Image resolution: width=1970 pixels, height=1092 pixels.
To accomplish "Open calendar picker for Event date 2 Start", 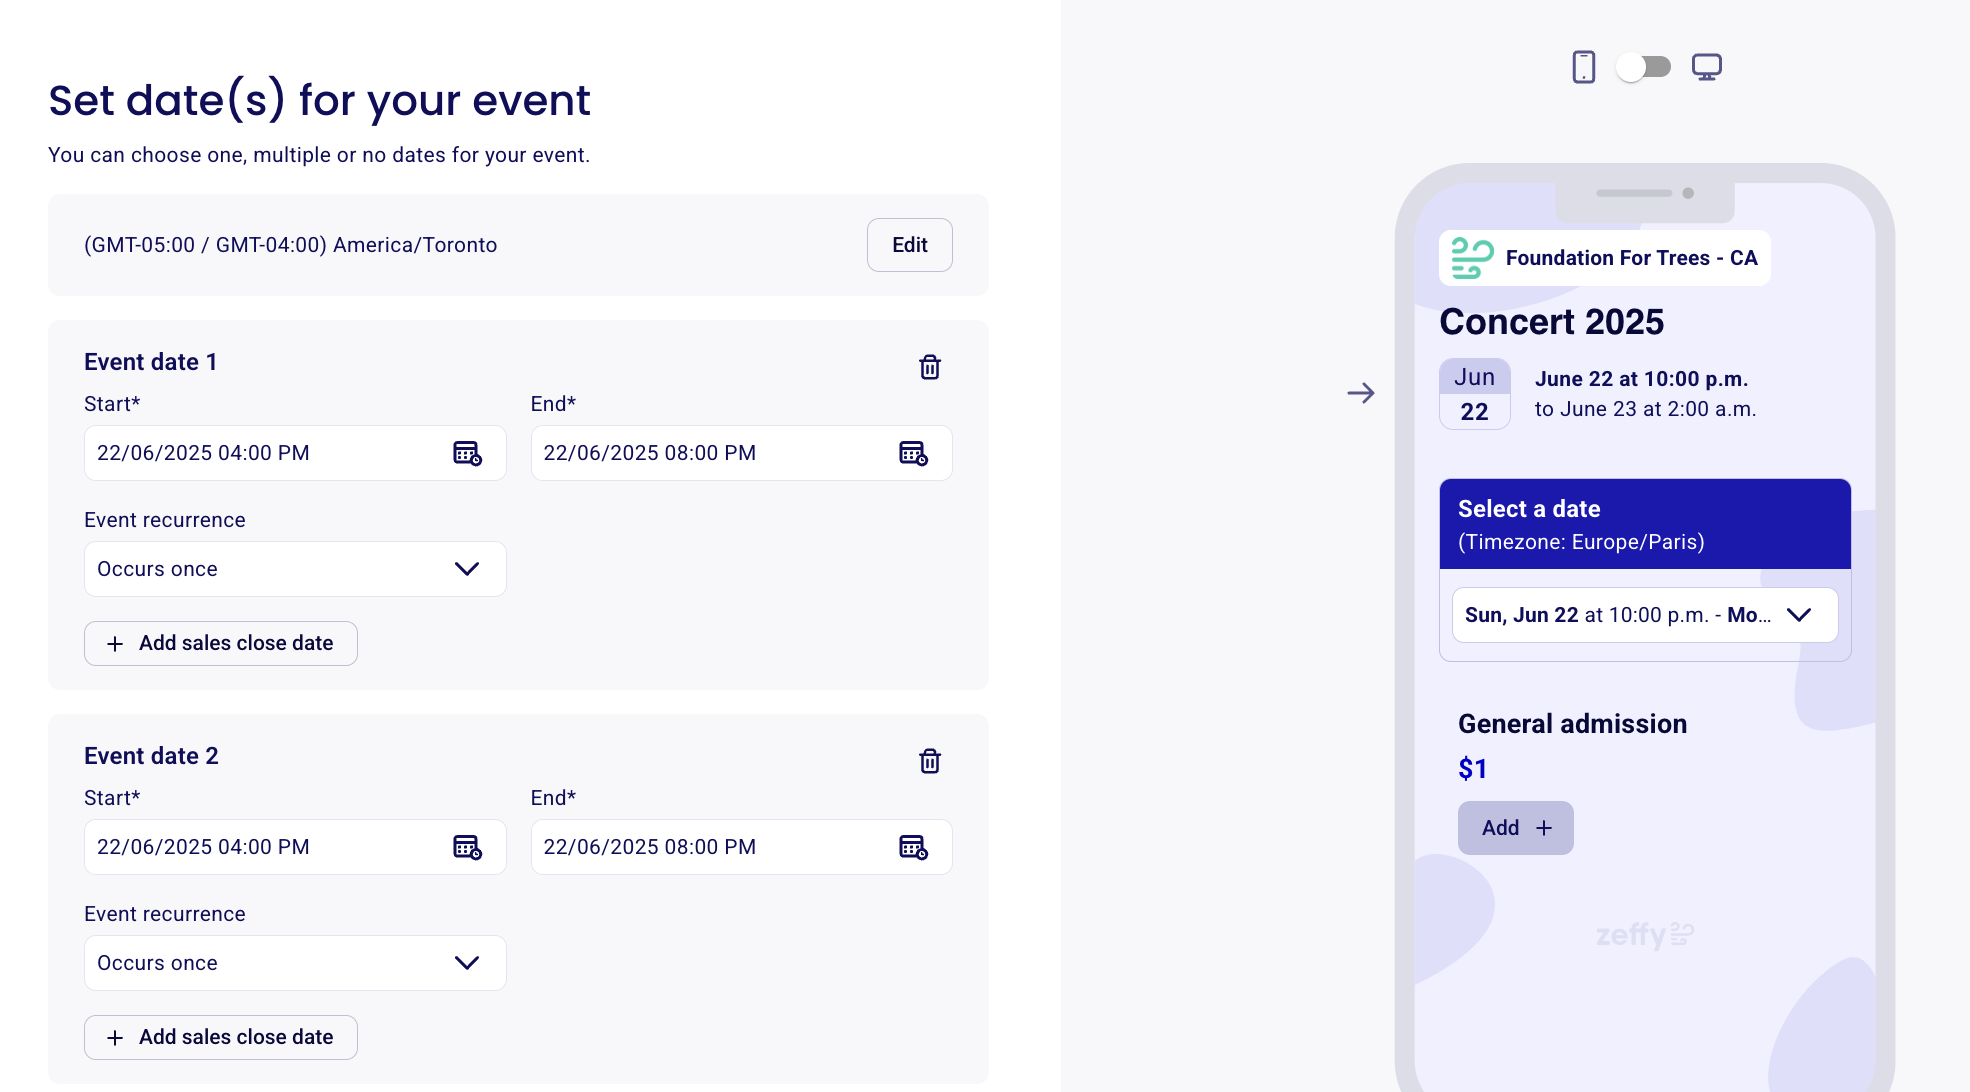I will tap(467, 847).
